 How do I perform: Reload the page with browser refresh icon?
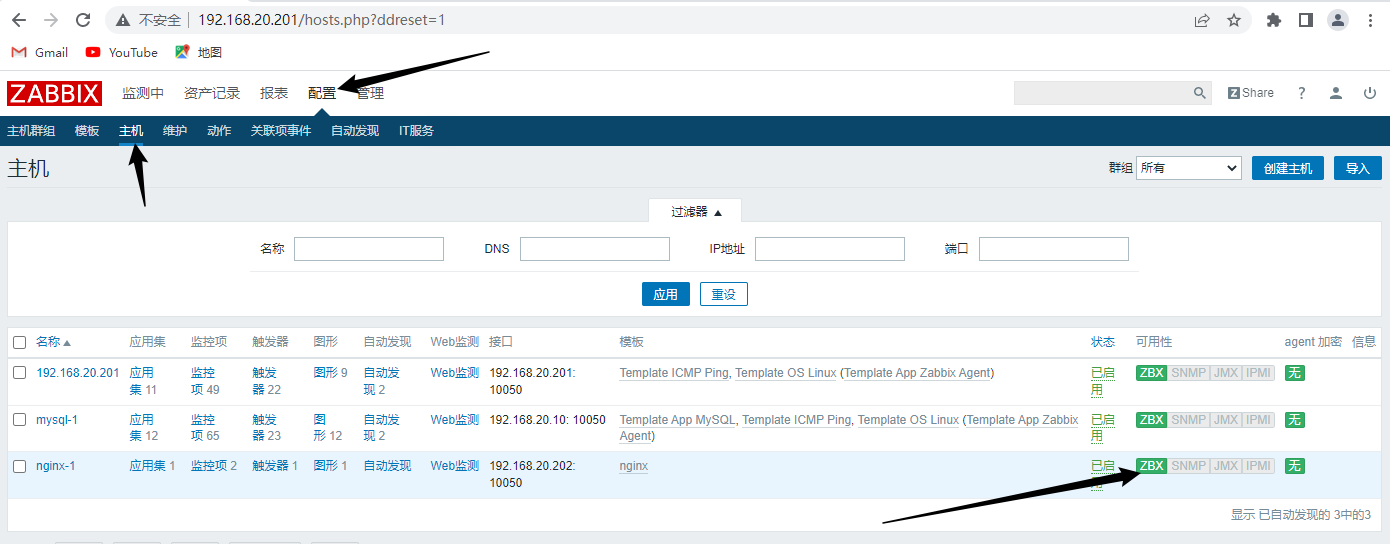pos(84,20)
